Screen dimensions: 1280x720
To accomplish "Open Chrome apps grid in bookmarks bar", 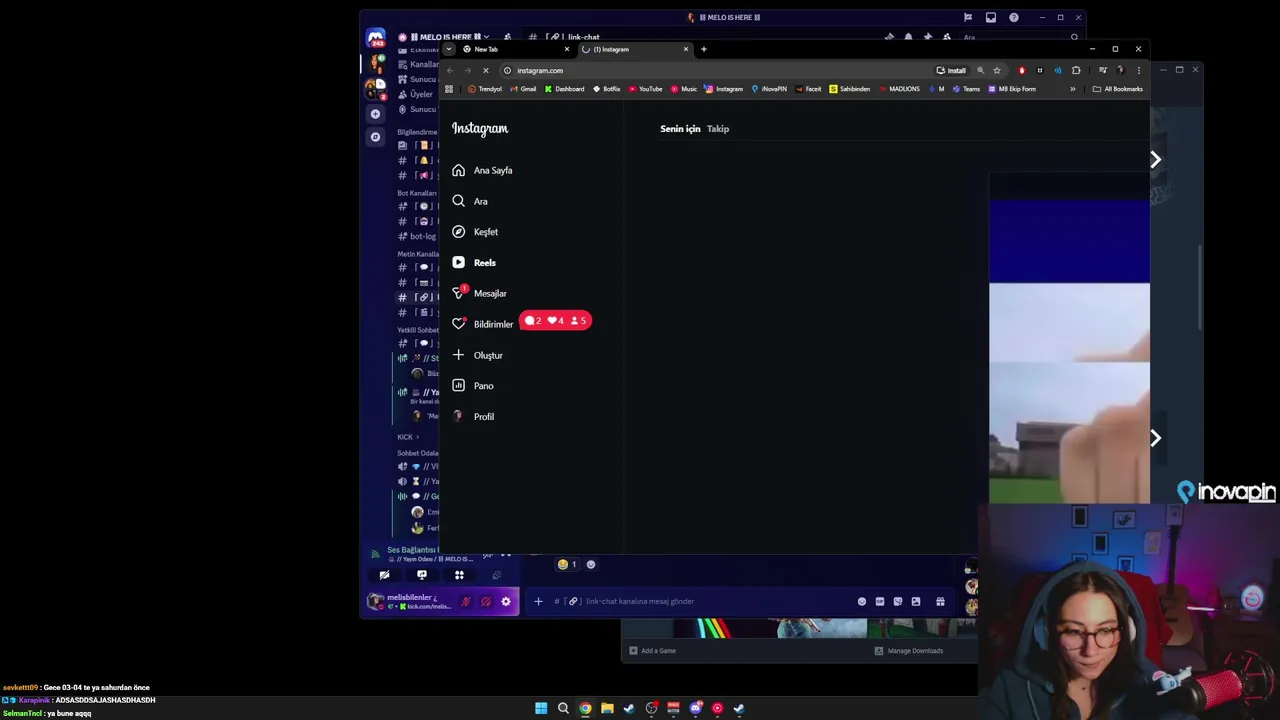I will click(x=449, y=89).
